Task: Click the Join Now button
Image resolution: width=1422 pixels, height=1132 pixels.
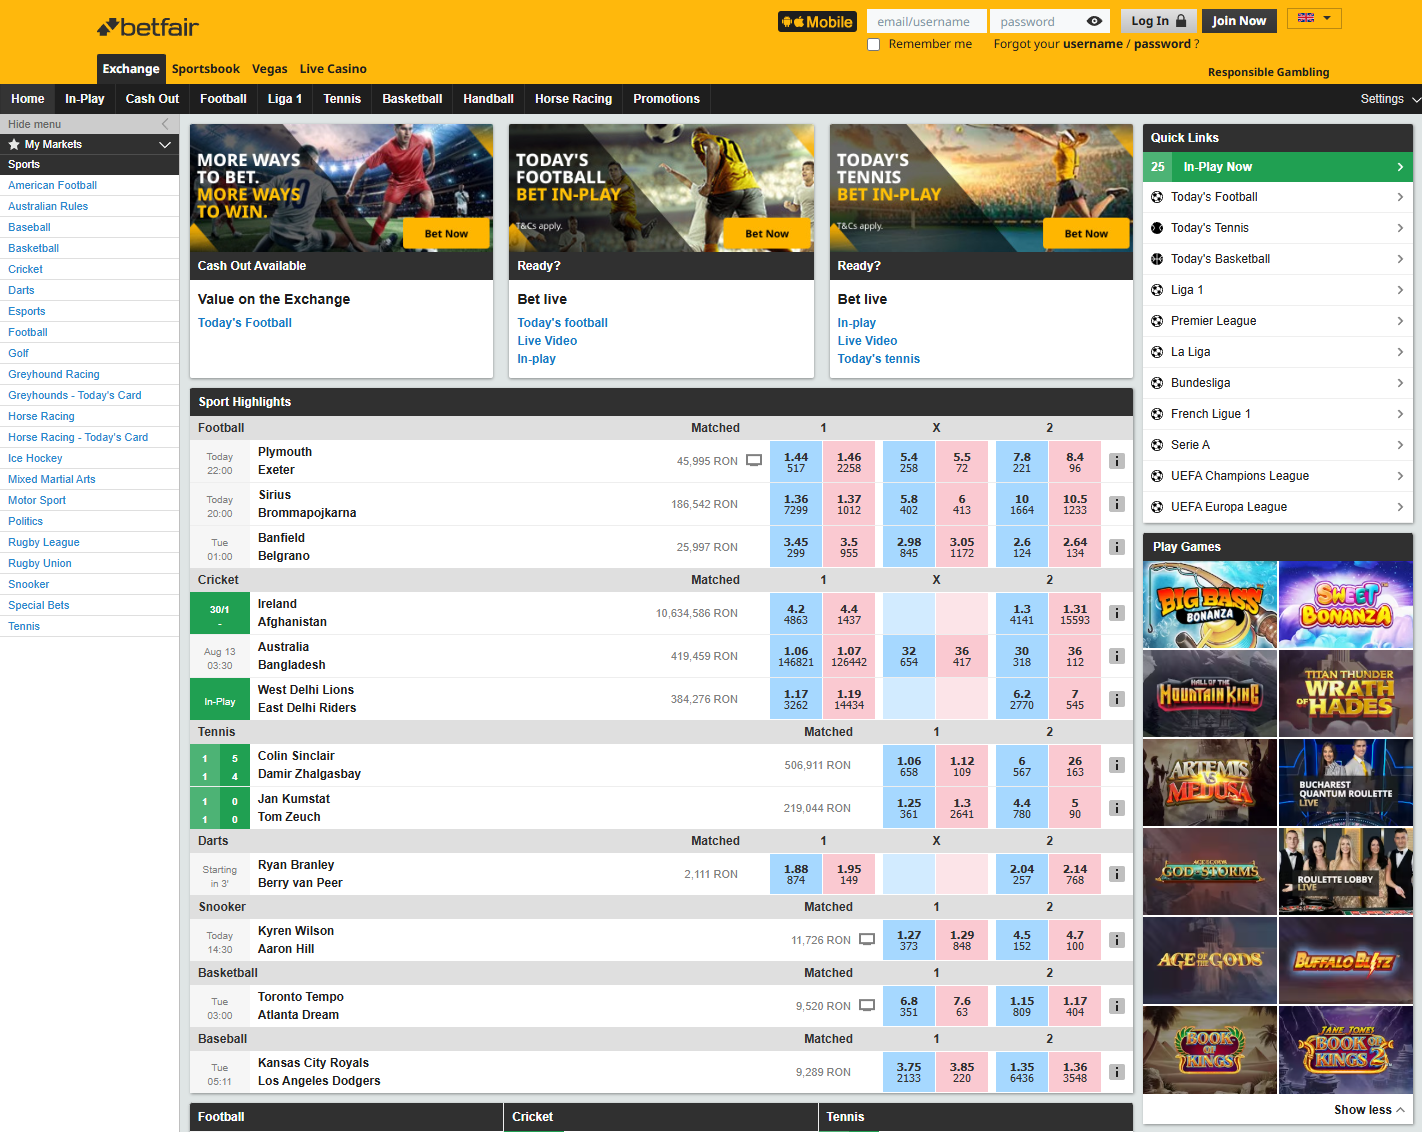Action: click(x=1239, y=21)
